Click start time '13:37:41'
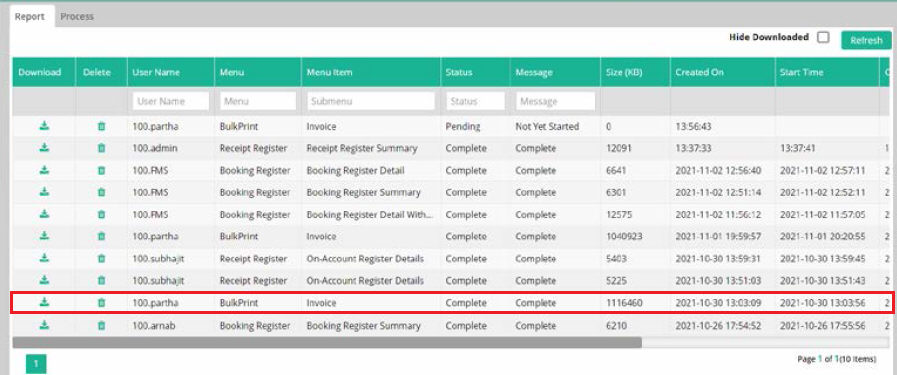This screenshot has width=897, height=375. pos(798,148)
